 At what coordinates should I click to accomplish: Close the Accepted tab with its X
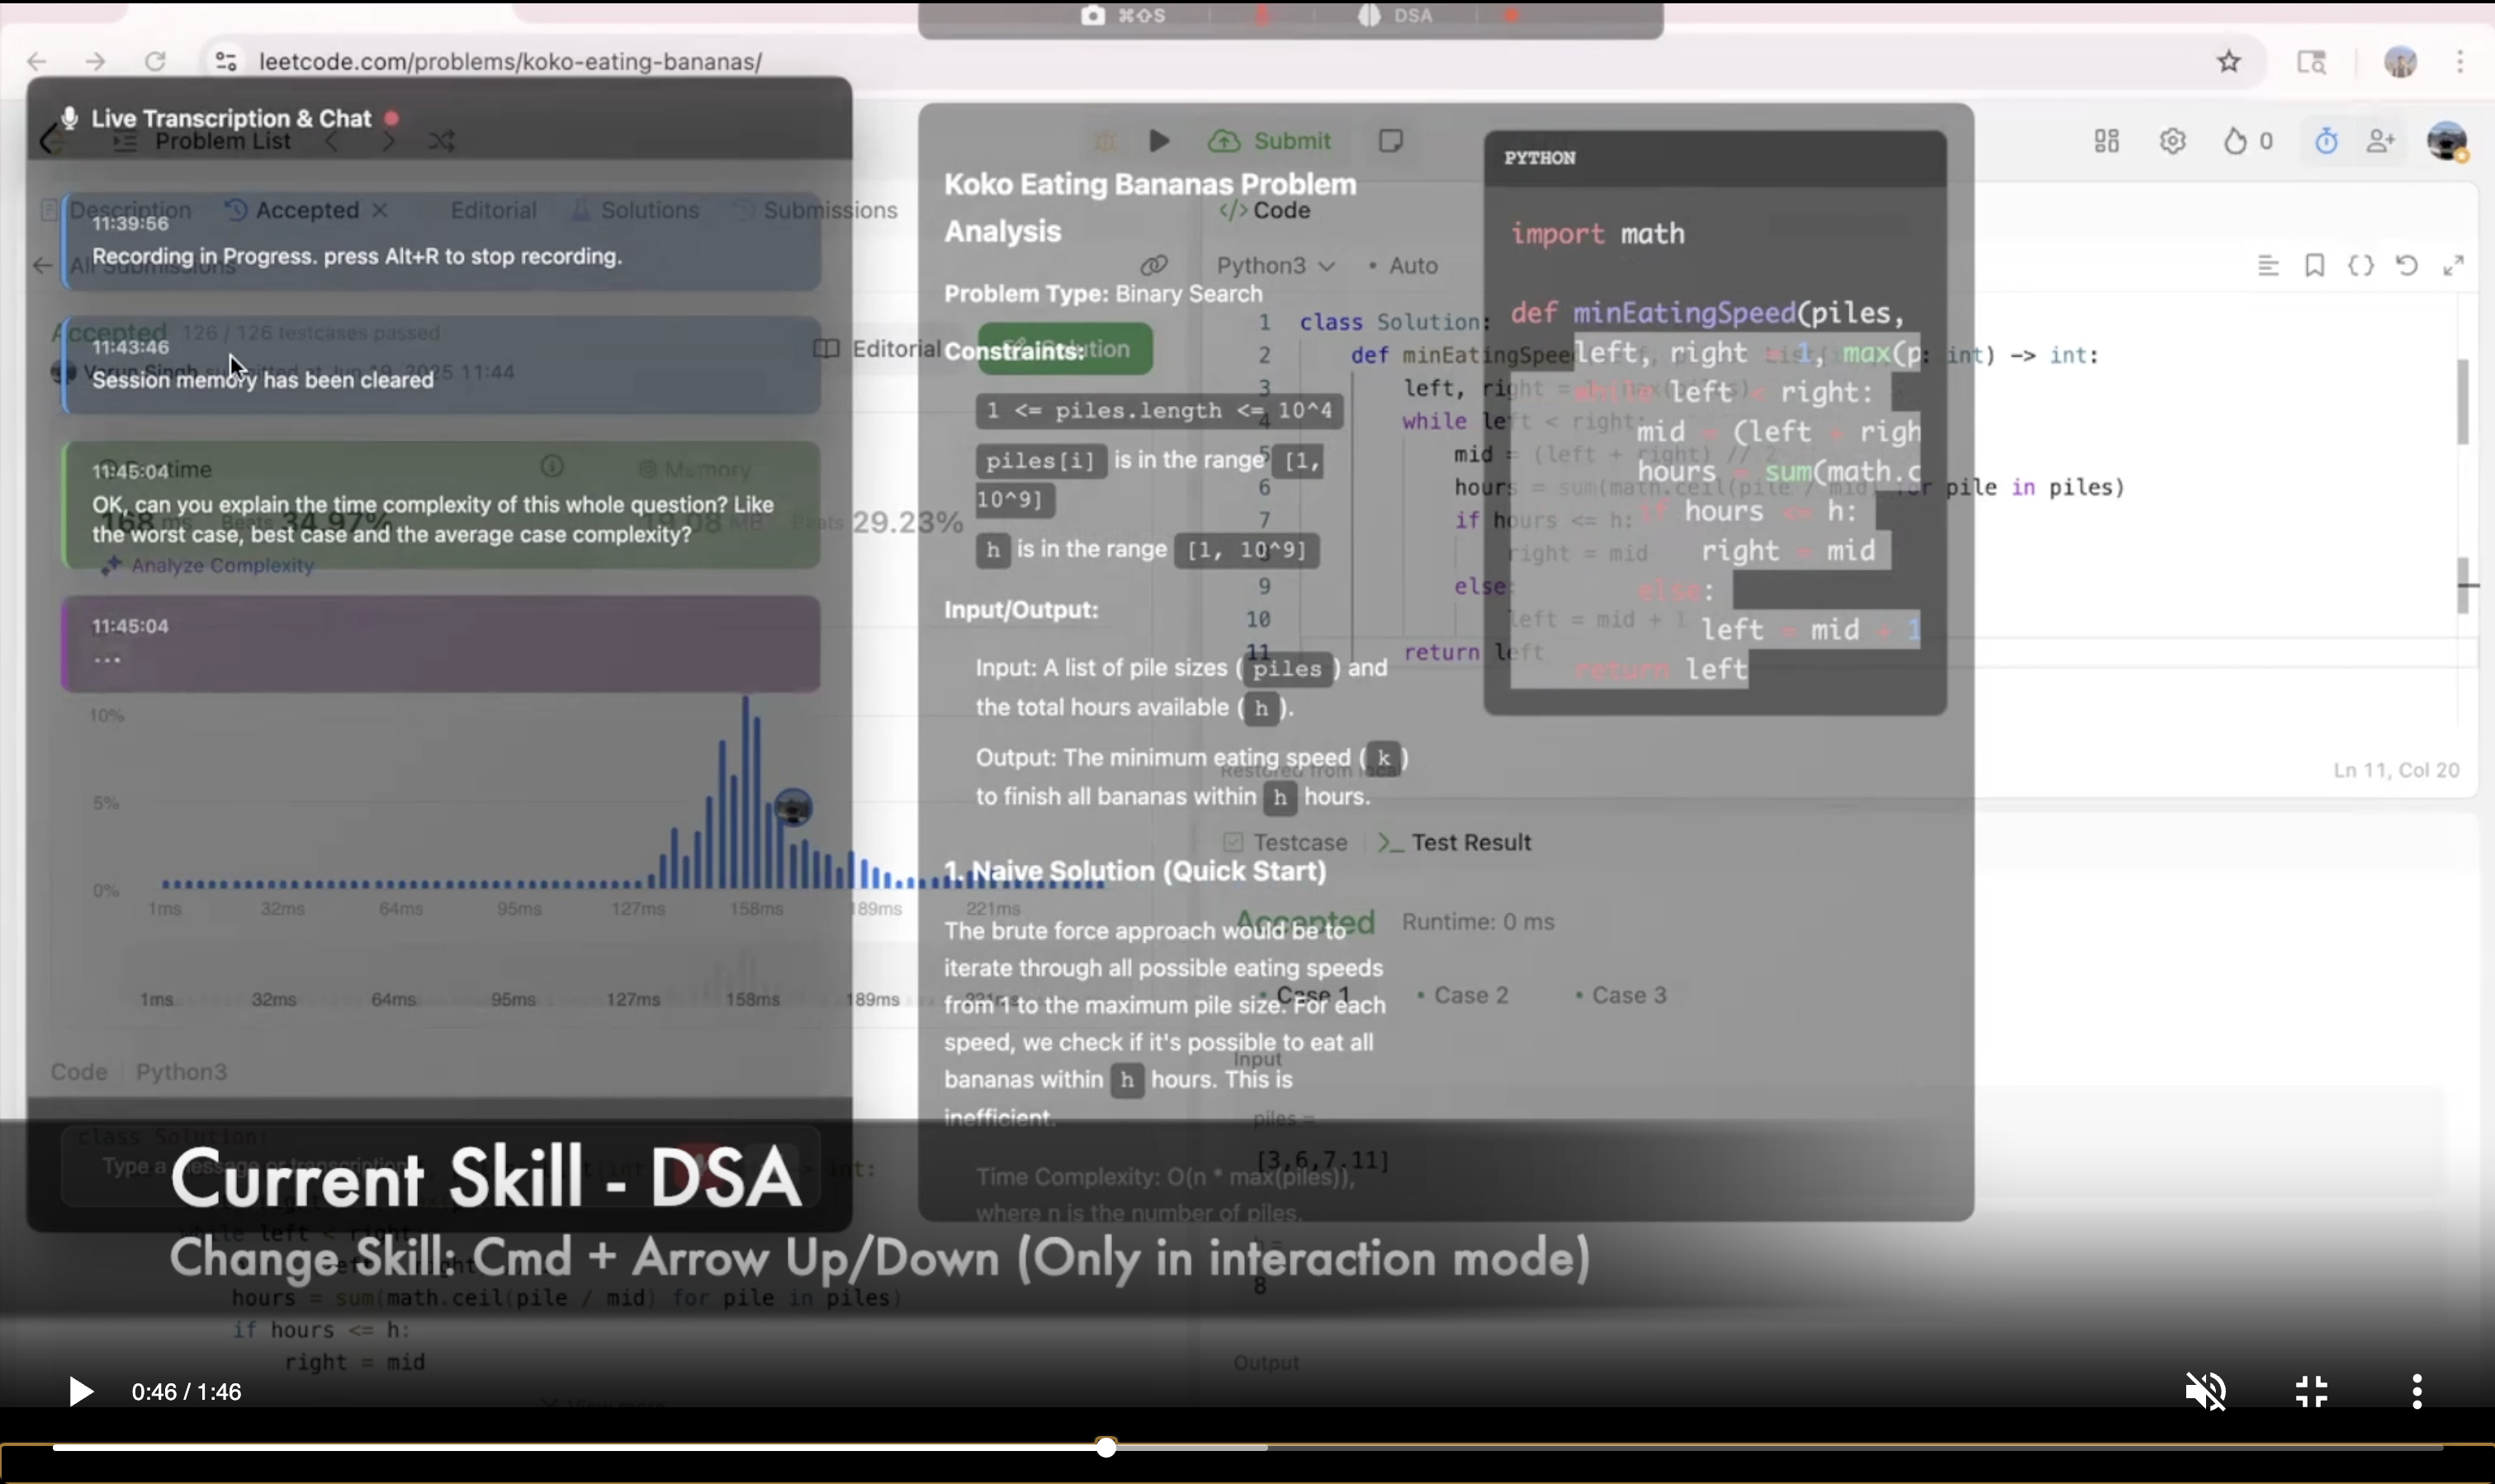click(x=380, y=210)
